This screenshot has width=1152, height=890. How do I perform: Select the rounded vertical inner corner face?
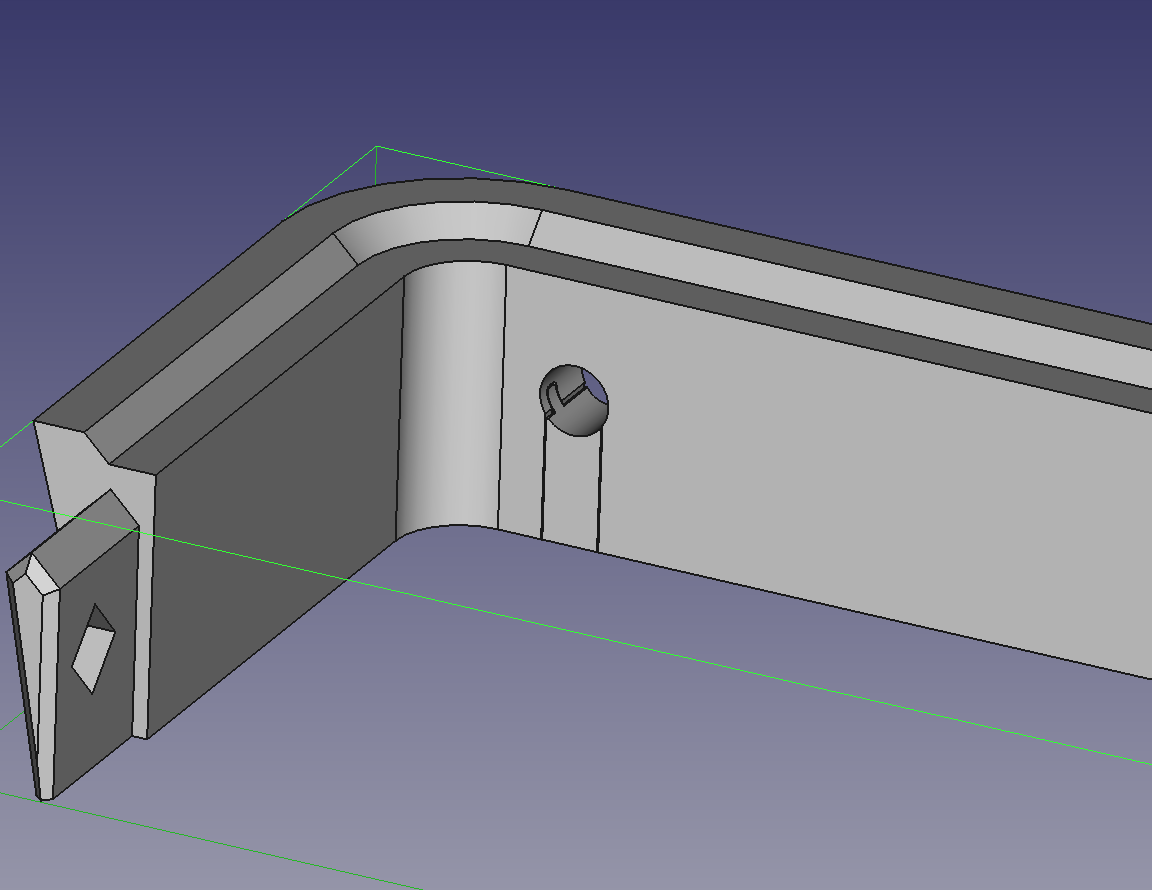point(451,397)
